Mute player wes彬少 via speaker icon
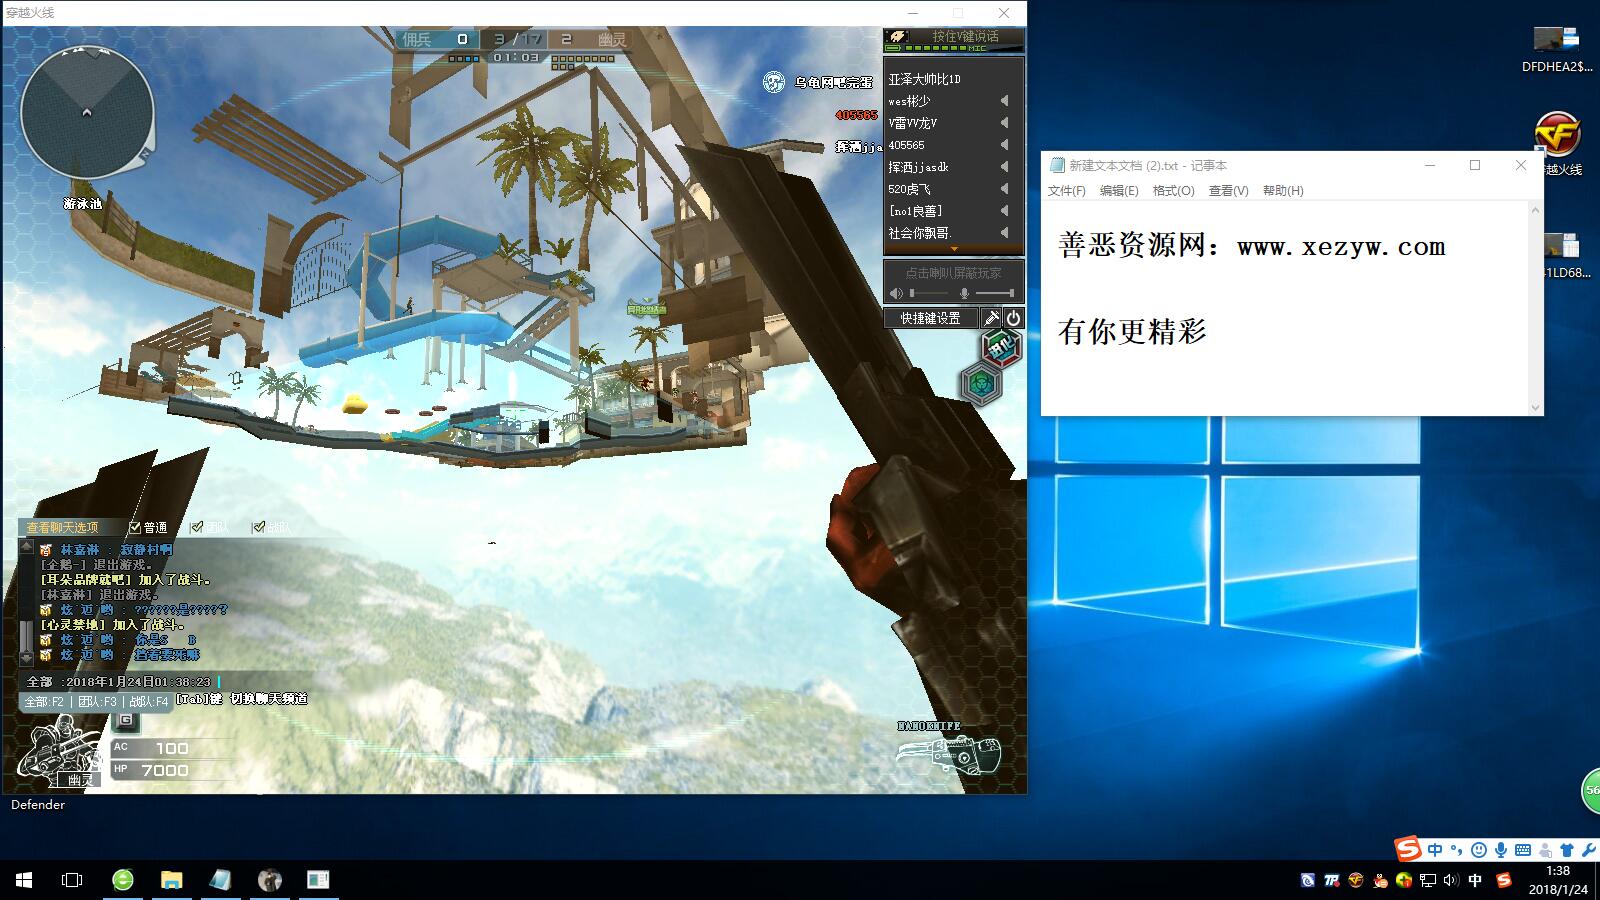This screenshot has width=1600, height=900. pos(1004,101)
